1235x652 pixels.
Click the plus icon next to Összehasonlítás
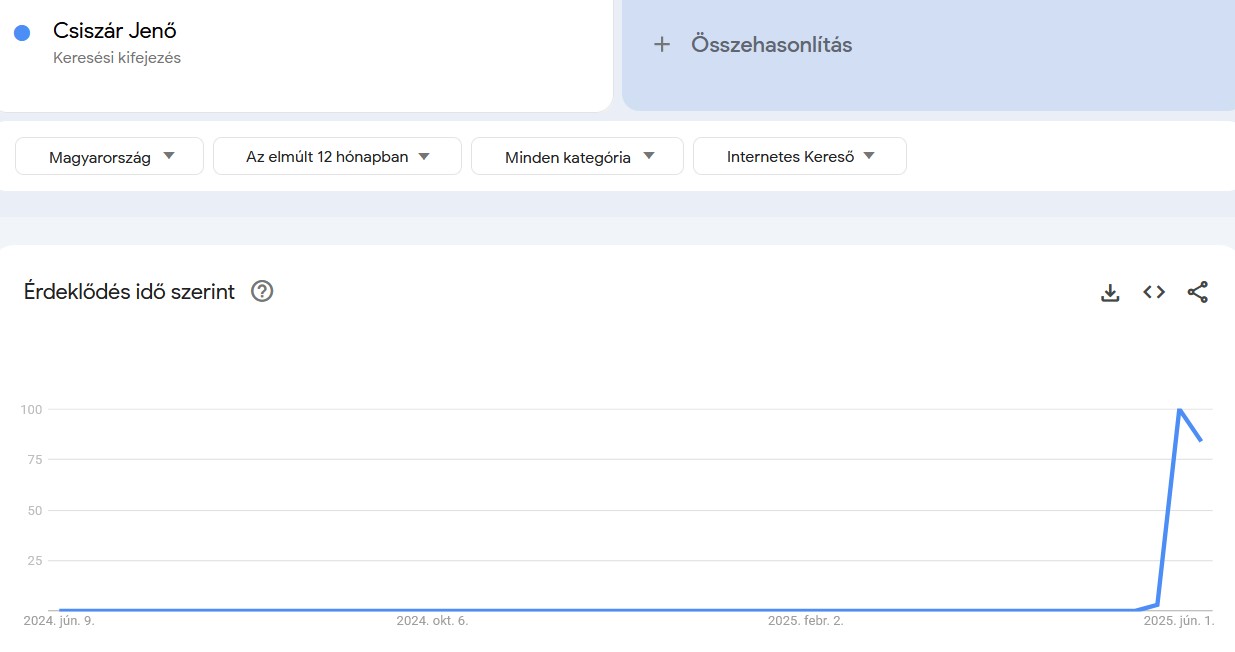(x=662, y=44)
